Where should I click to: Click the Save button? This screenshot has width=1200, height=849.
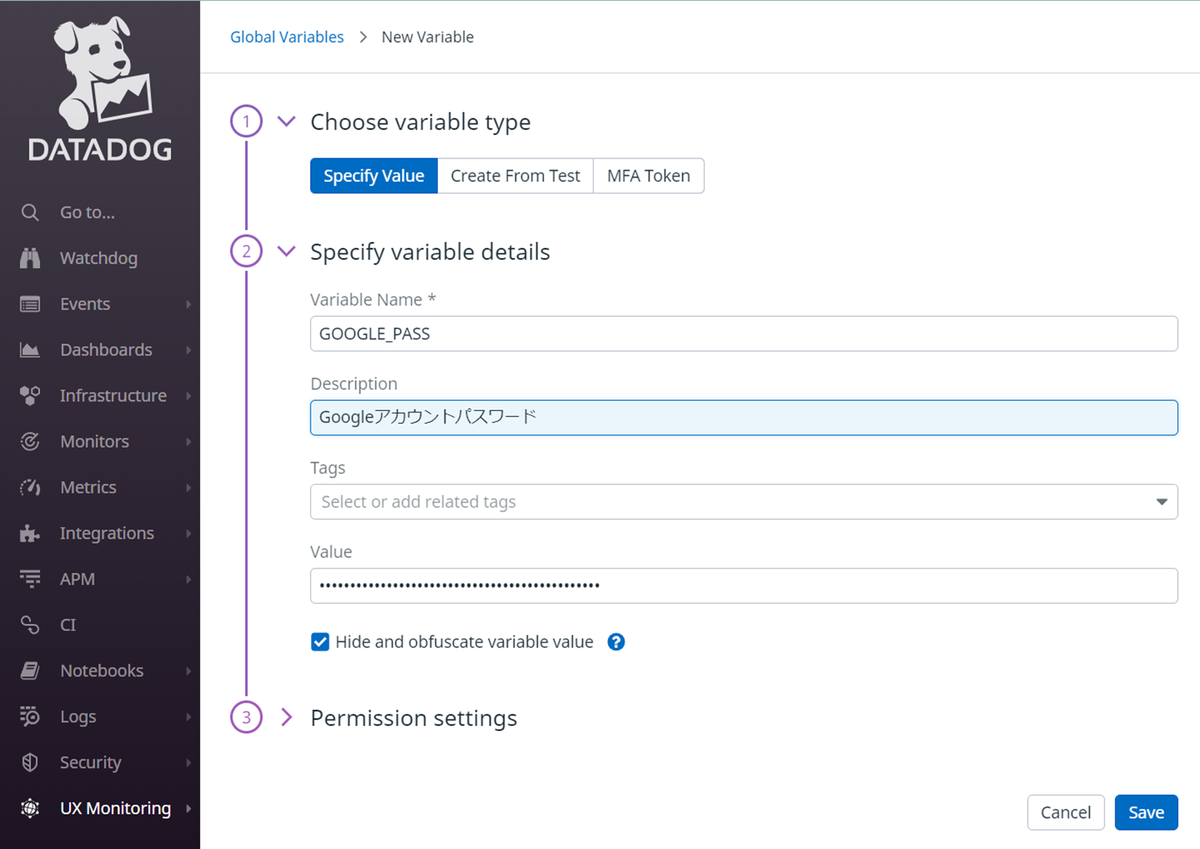click(1146, 813)
